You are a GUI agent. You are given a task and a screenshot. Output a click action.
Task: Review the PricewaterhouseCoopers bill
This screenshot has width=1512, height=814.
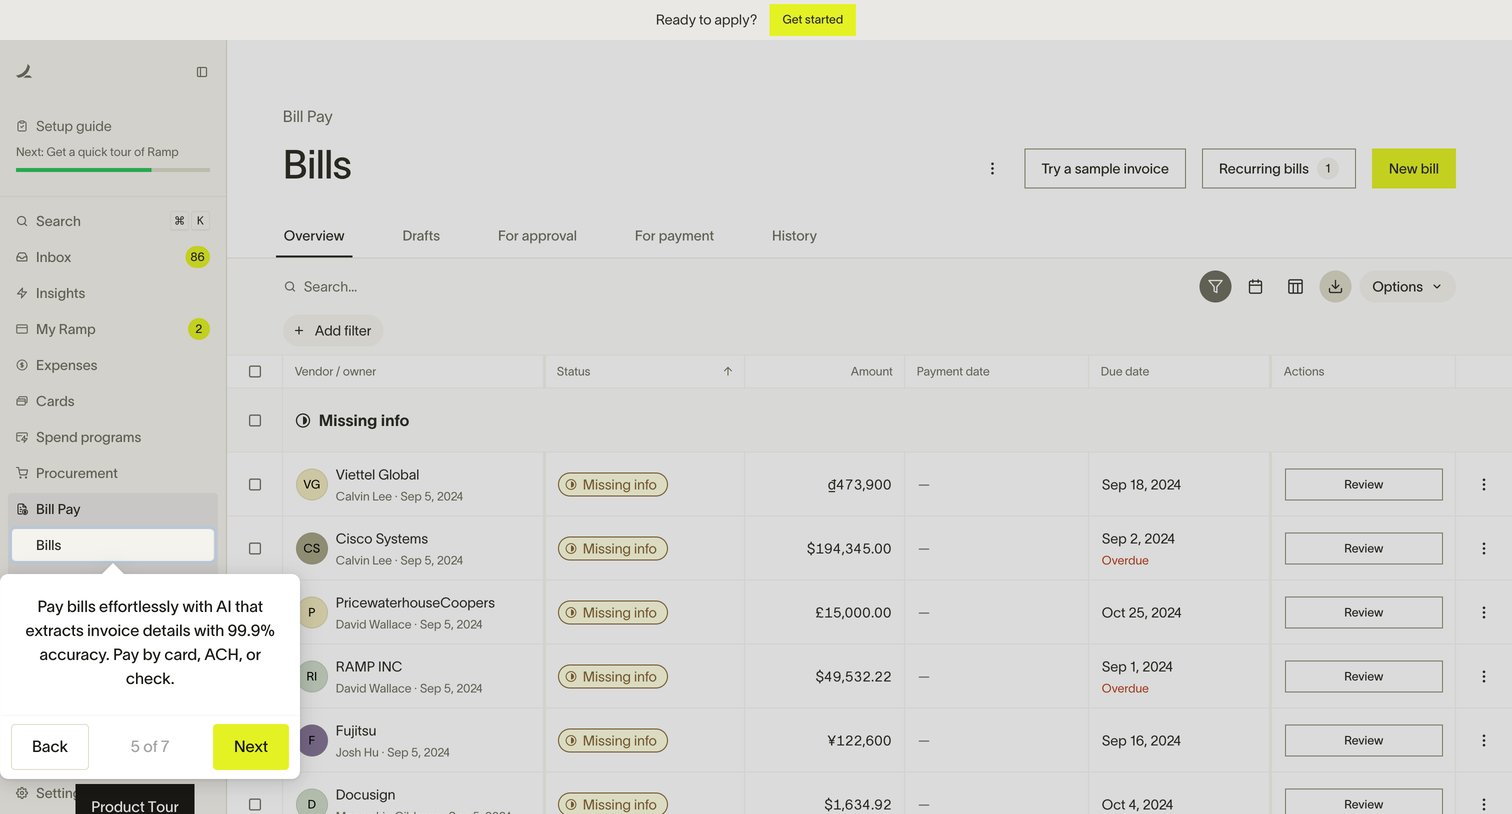click(x=1364, y=613)
